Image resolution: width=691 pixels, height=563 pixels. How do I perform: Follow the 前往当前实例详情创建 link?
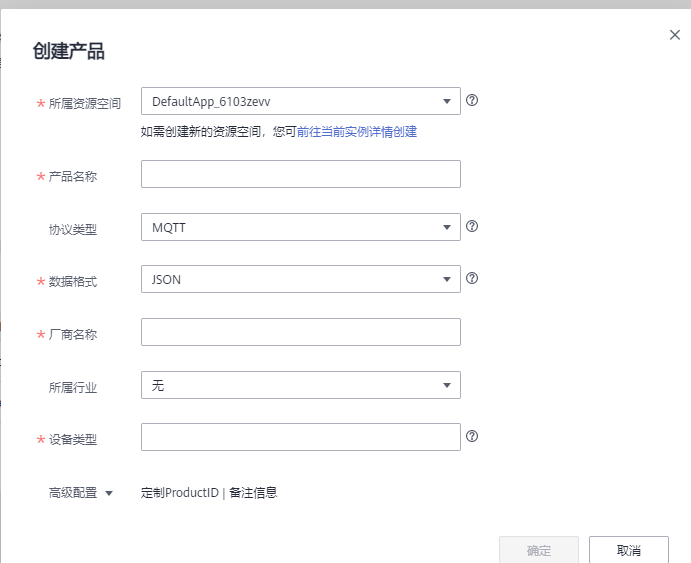357,131
